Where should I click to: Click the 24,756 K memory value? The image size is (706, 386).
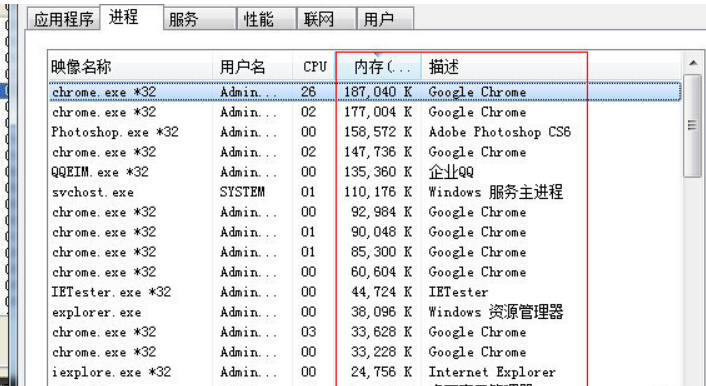(x=382, y=372)
